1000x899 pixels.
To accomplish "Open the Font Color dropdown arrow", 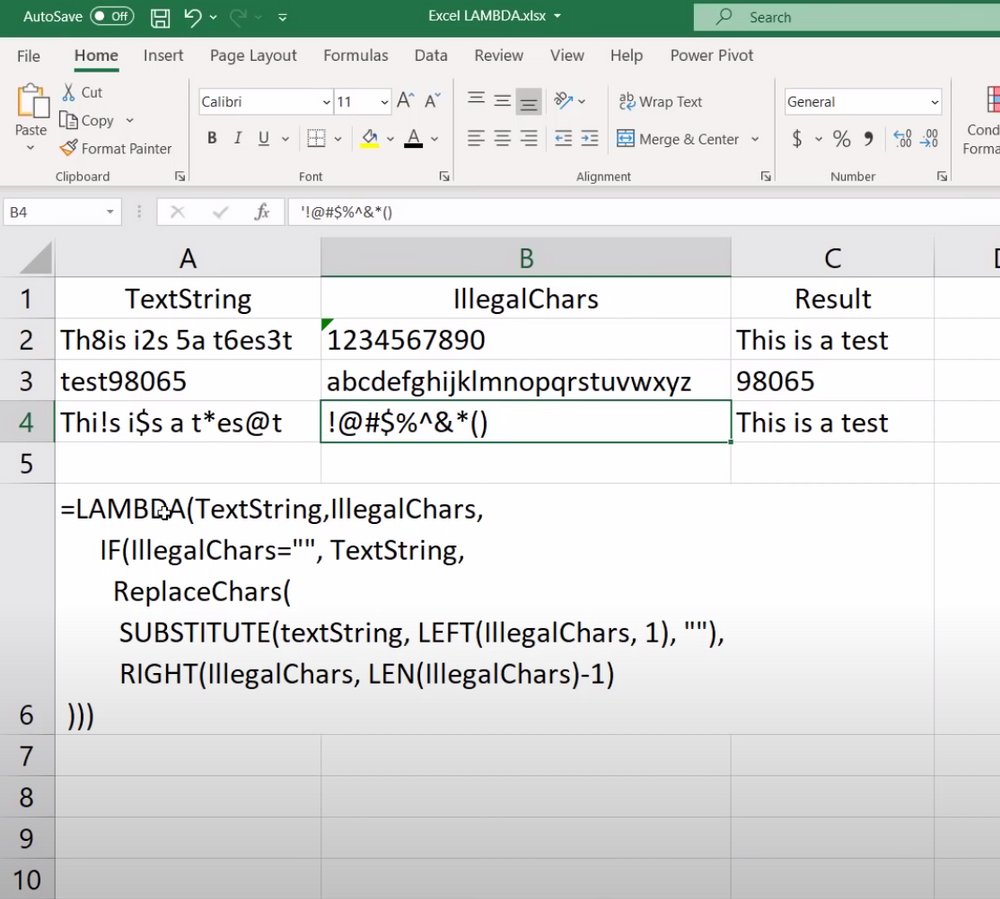I will 434,138.
